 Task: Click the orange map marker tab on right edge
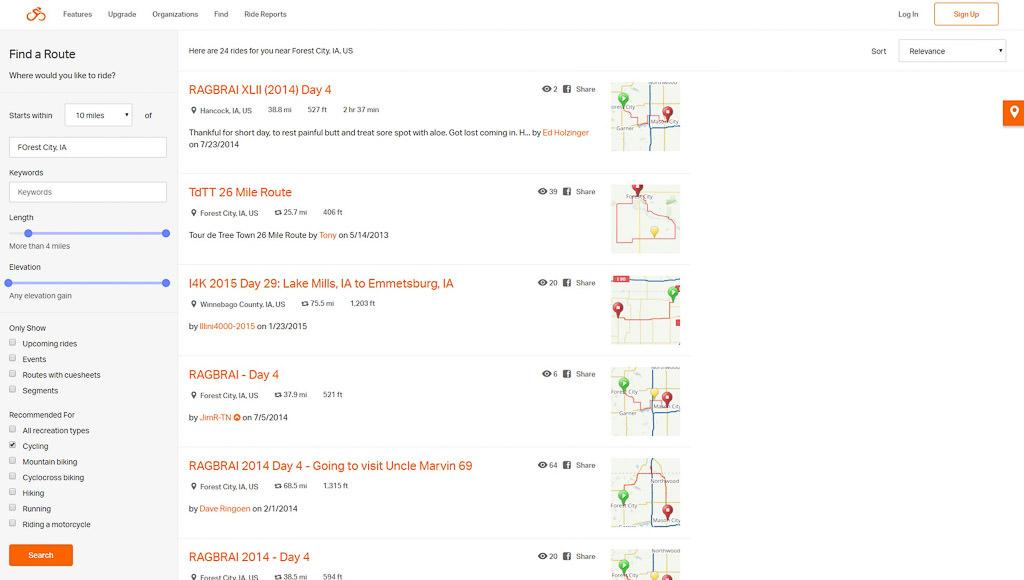(1013, 113)
